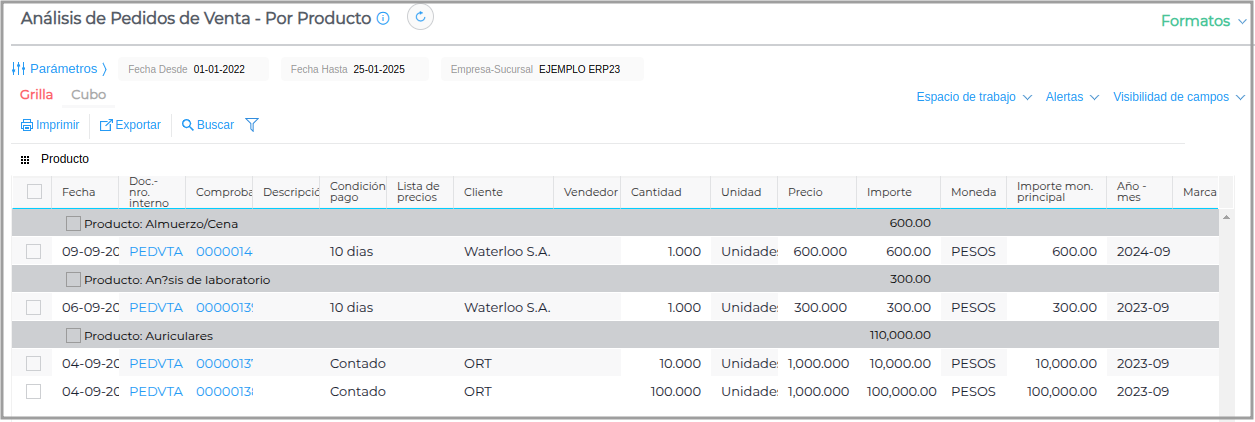Viewport: 1255px width, 422px height.
Task: Click the grouping grid icon beside Producto
Action: (25, 159)
